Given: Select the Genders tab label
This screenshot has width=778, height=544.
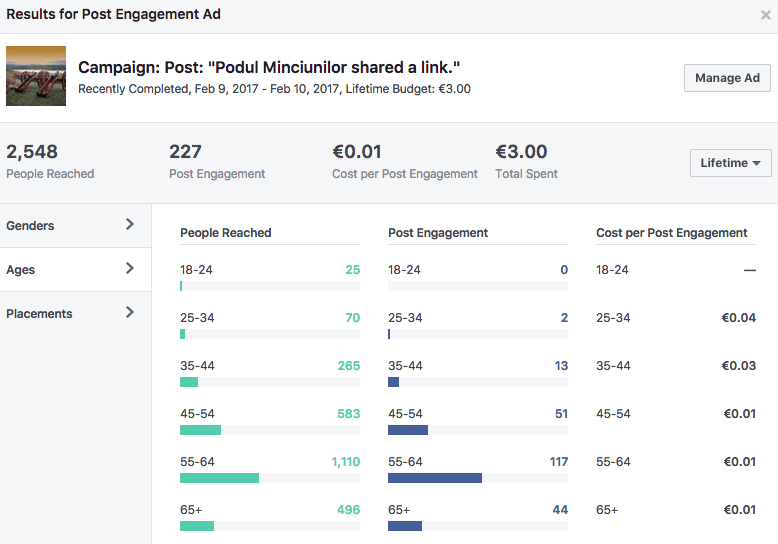Looking at the screenshot, I should (x=30, y=226).
